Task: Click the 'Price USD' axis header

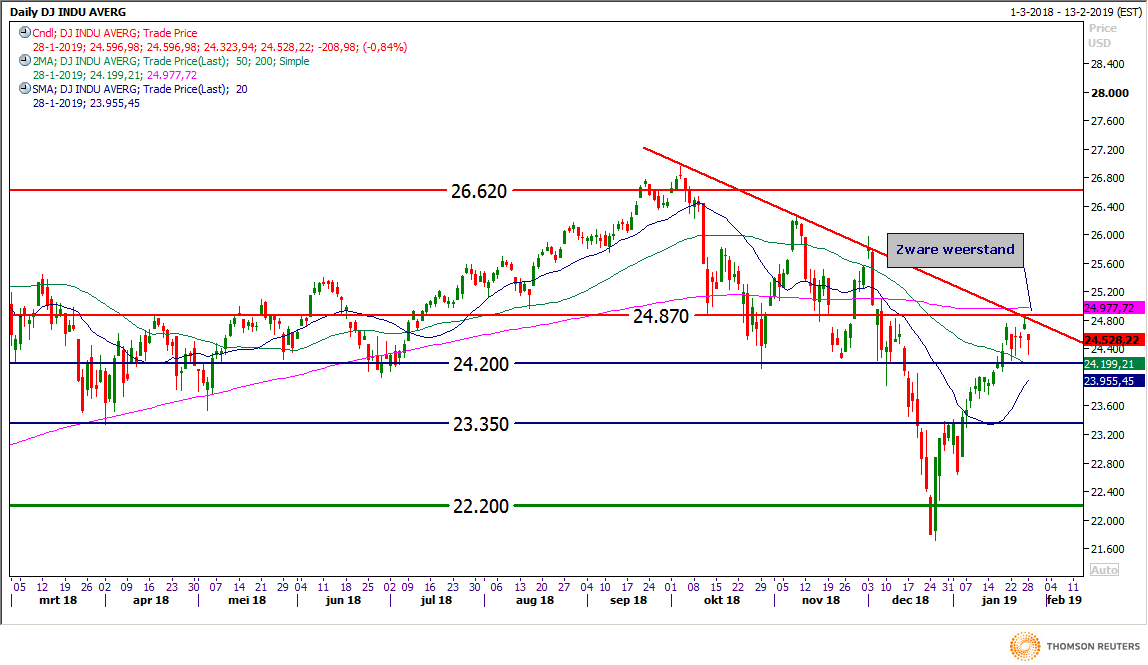Action: tap(1102, 35)
